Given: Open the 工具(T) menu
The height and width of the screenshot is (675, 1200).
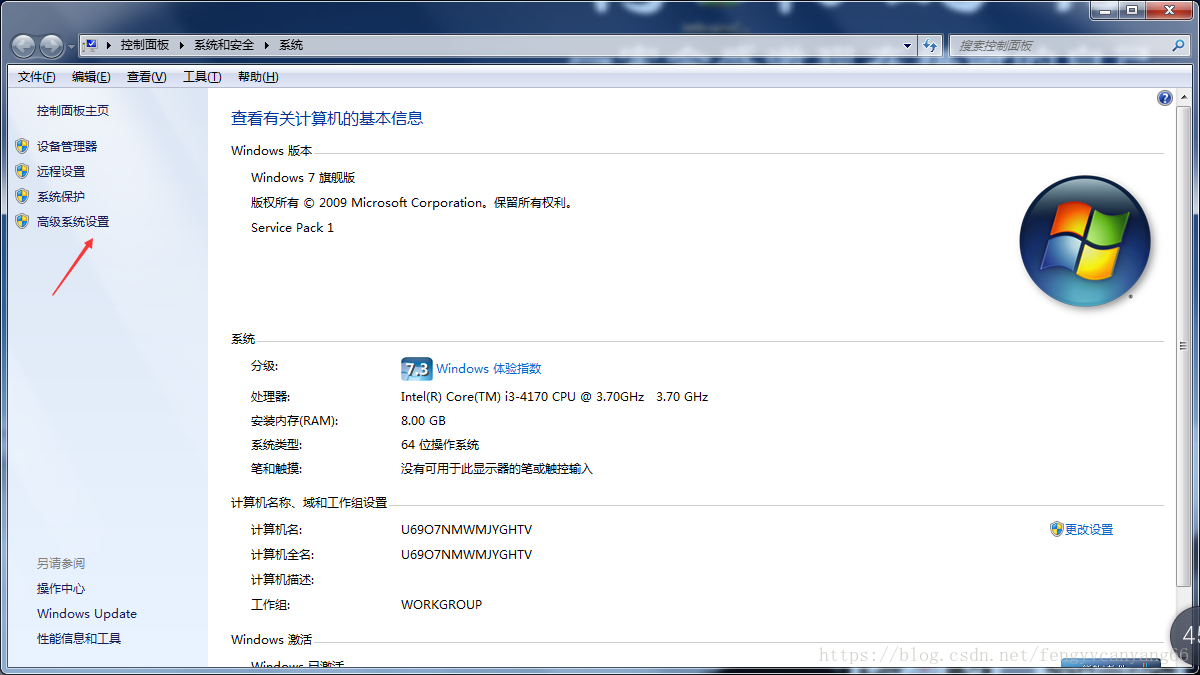Looking at the screenshot, I should 202,77.
